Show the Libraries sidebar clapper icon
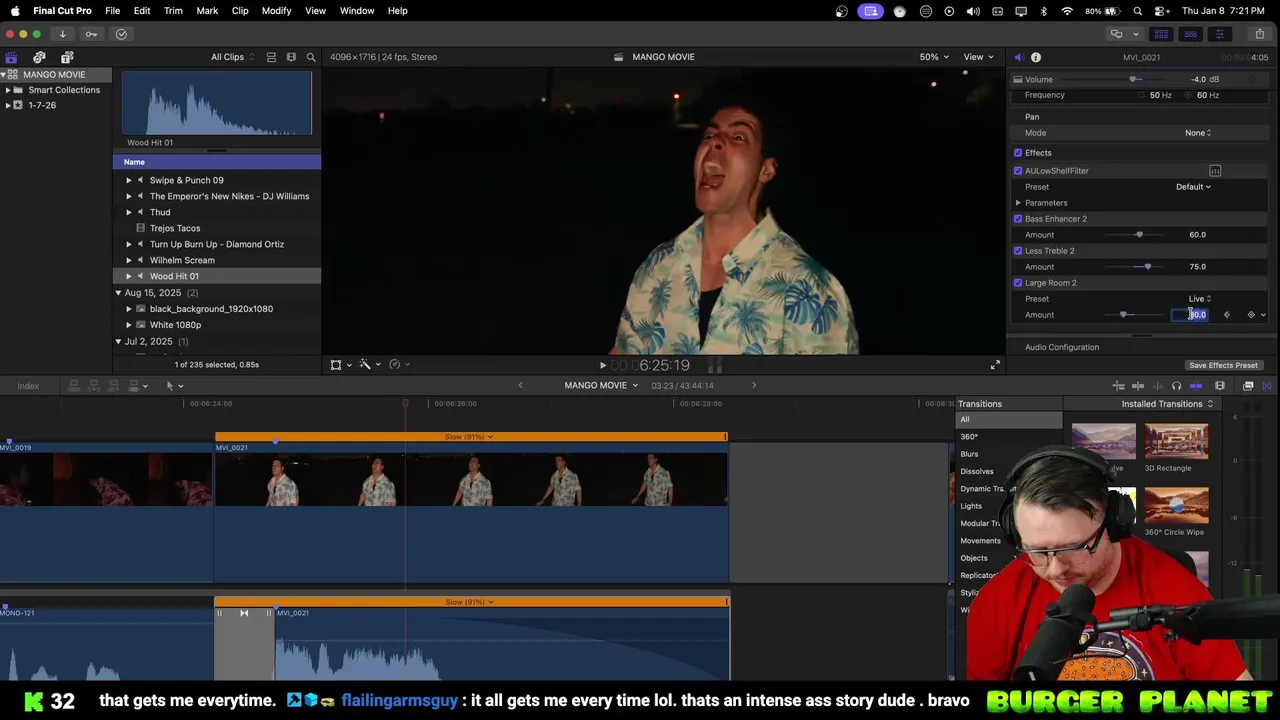This screenshot has width=1280, height=720. click(11, 57)
